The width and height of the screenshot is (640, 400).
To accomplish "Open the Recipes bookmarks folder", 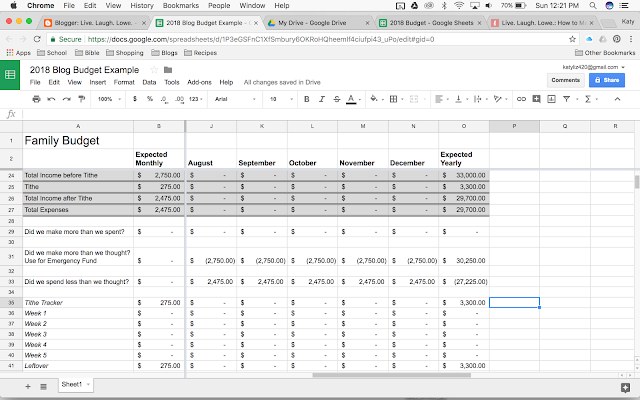I will click(x=200, y=53).
